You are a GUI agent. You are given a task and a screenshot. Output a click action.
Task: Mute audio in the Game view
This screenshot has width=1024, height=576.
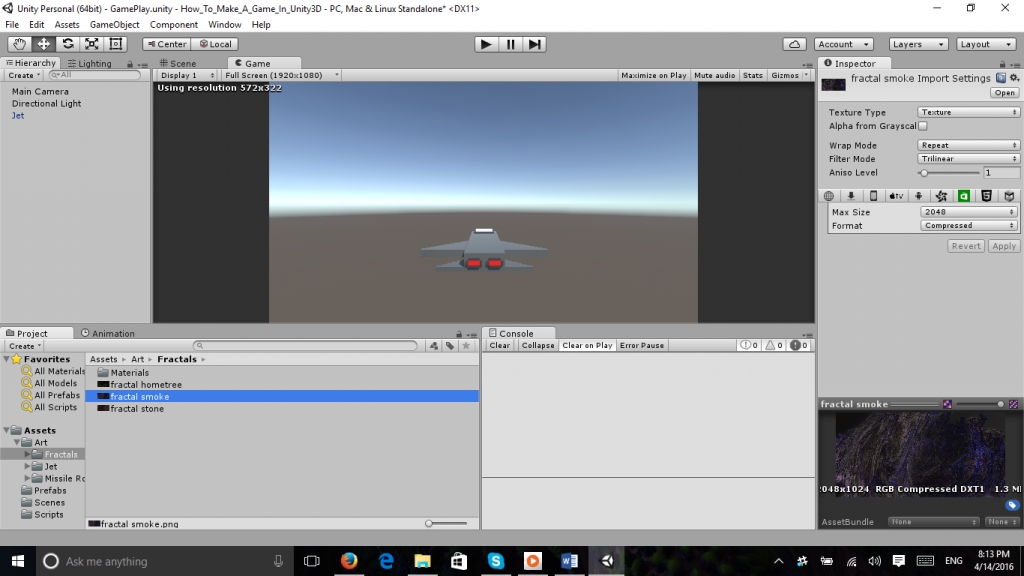click(714, 74)
